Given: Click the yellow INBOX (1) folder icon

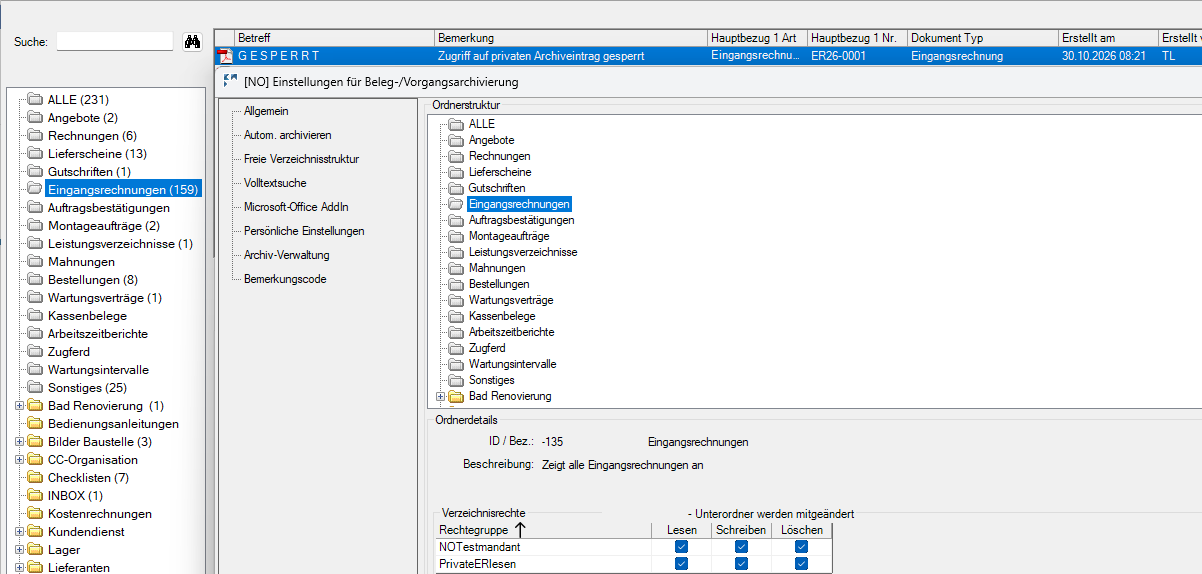Looking at the screenshot, I should point(36,496).
